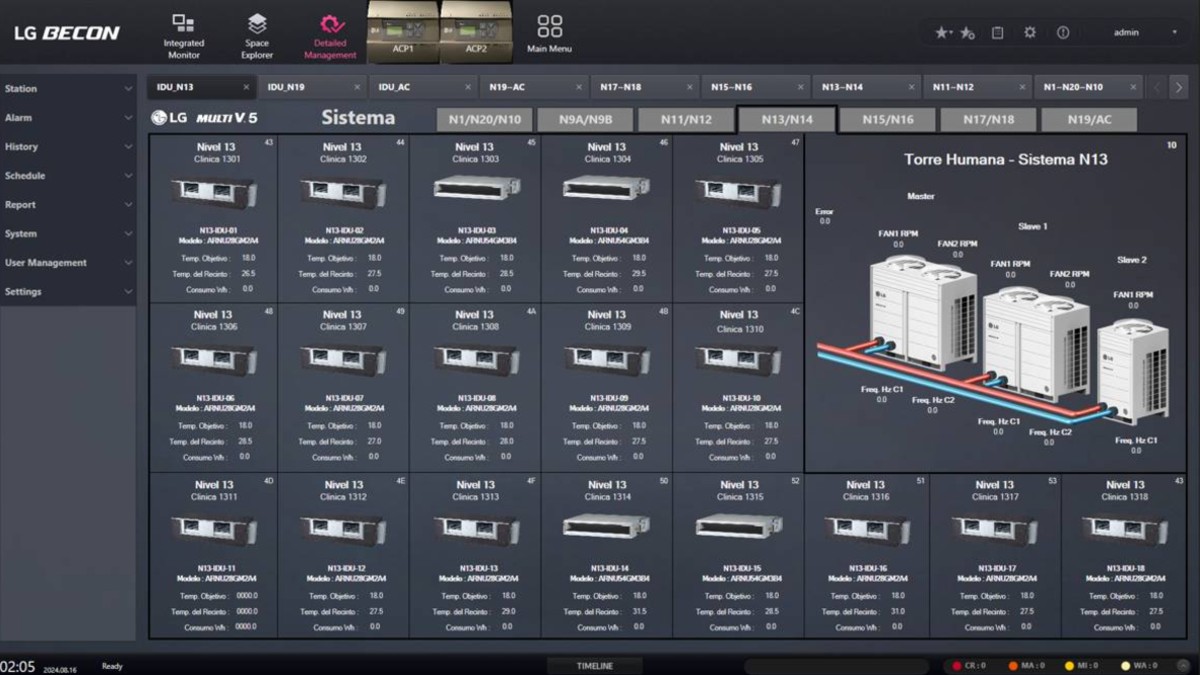Click the N19/AC system button
The width and height of the screenshot is (1200, 675).
(1089, 120)
